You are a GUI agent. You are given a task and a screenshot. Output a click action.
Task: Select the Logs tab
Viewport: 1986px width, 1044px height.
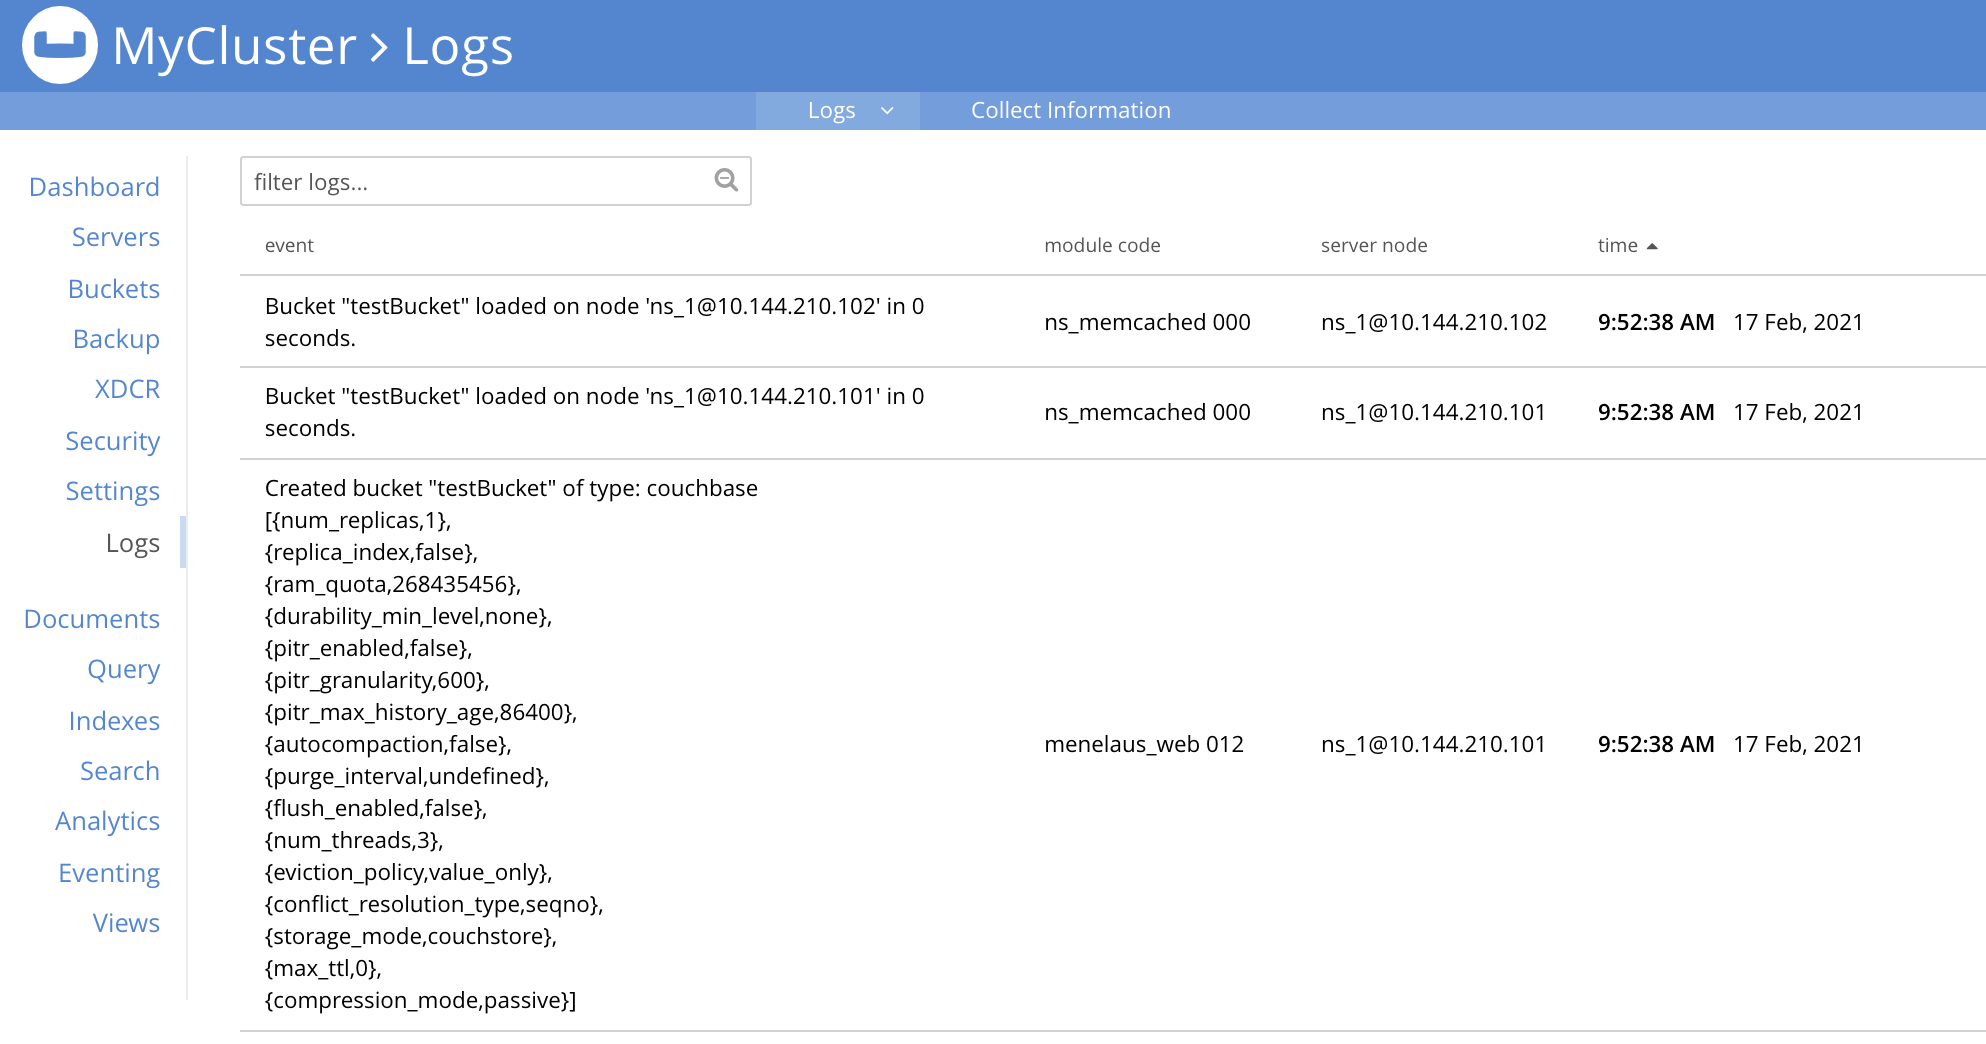831,111
